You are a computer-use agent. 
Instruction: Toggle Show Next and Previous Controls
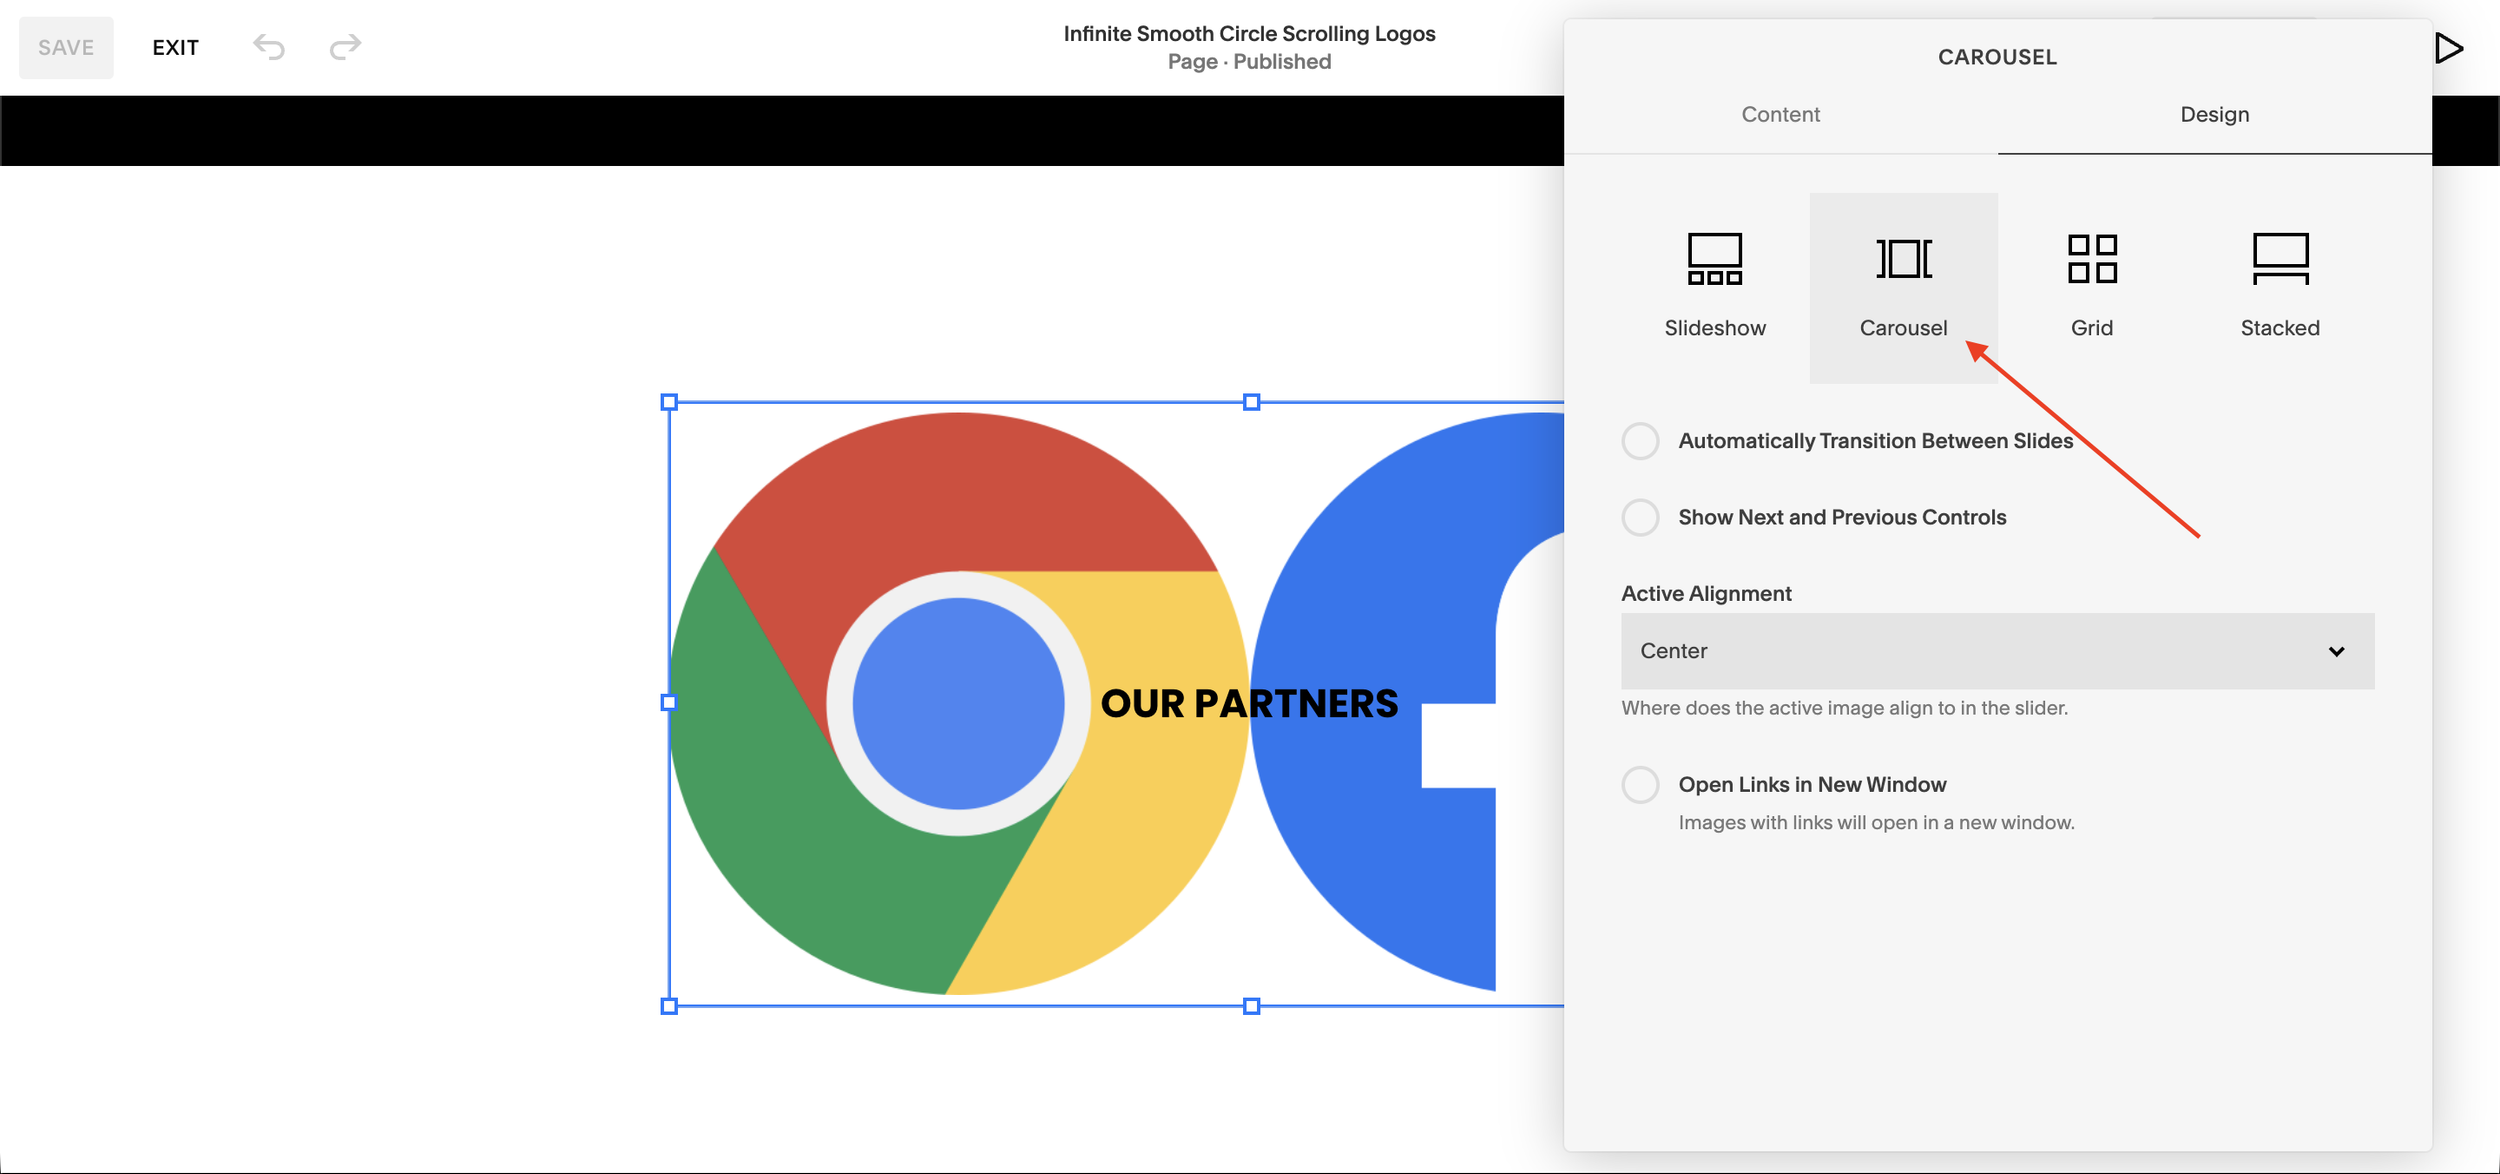pos(1640,517)
